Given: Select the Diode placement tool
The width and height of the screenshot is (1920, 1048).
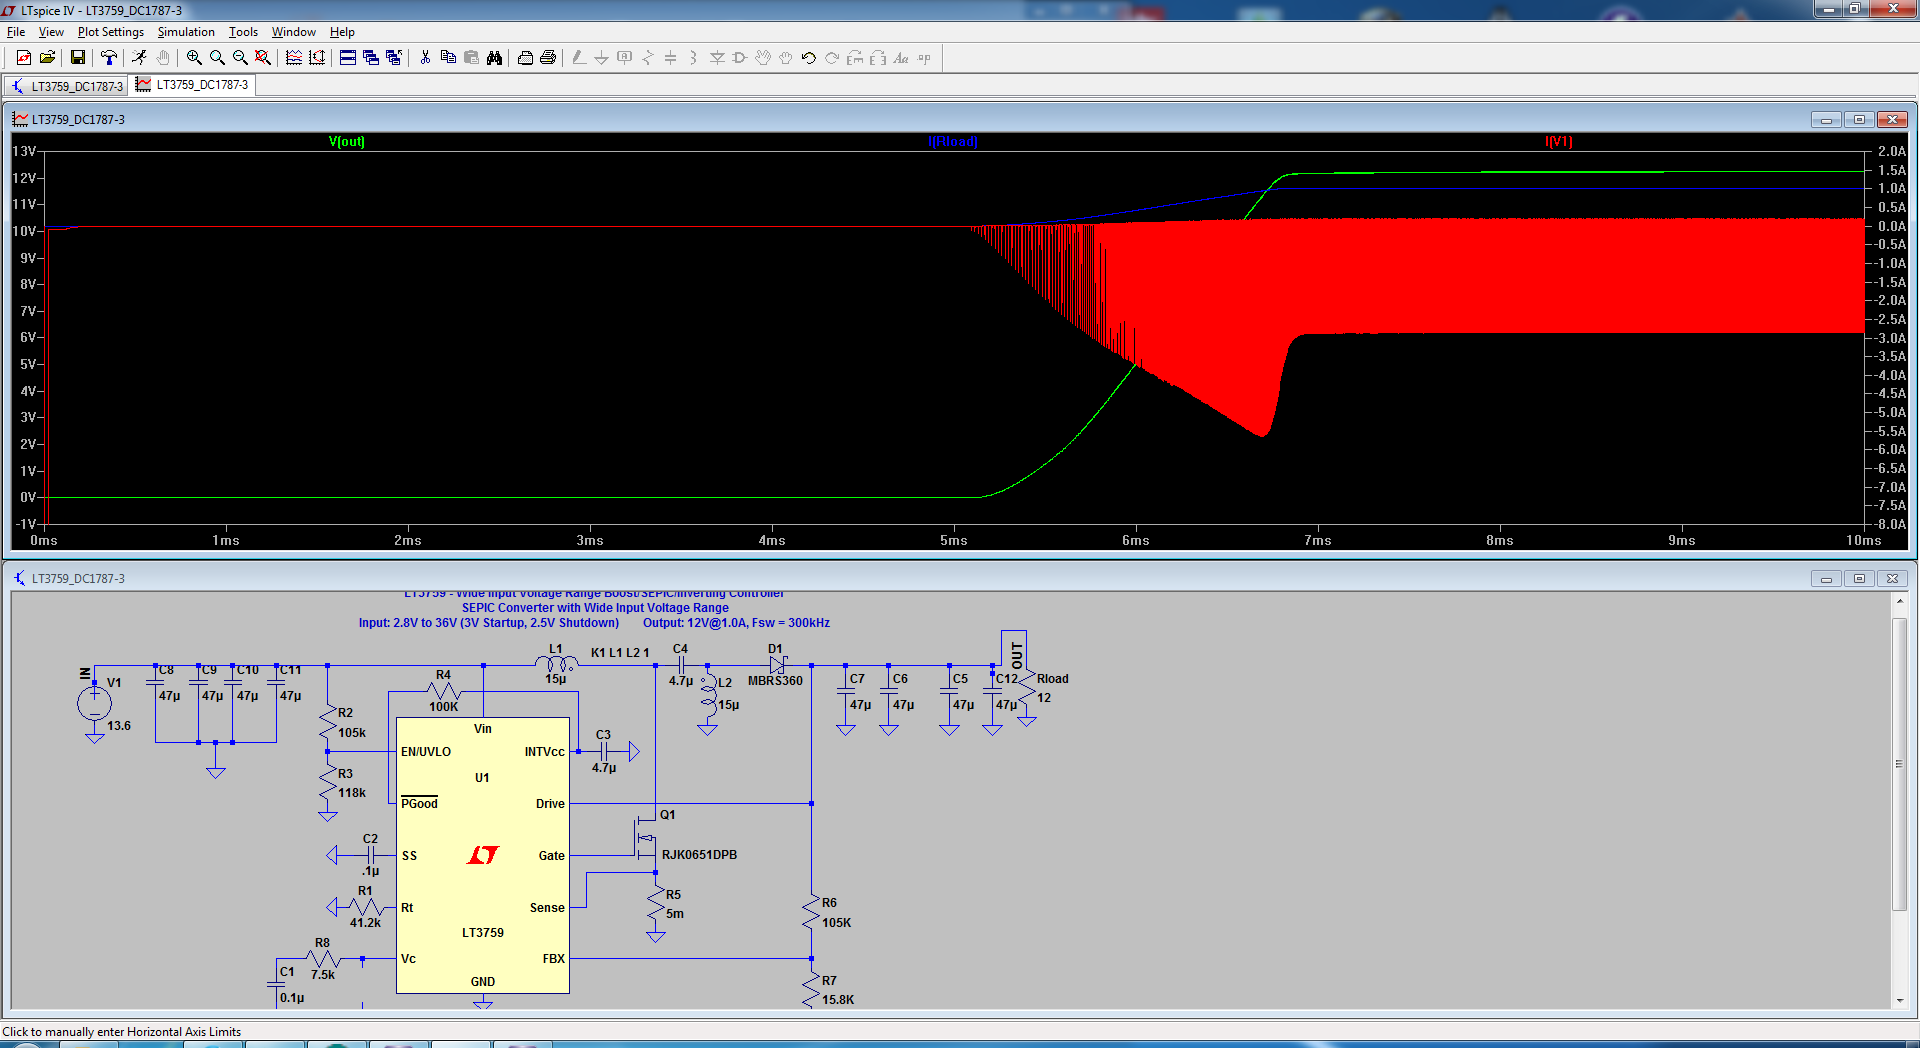Looking at the screenshot, I should point(717,58).
